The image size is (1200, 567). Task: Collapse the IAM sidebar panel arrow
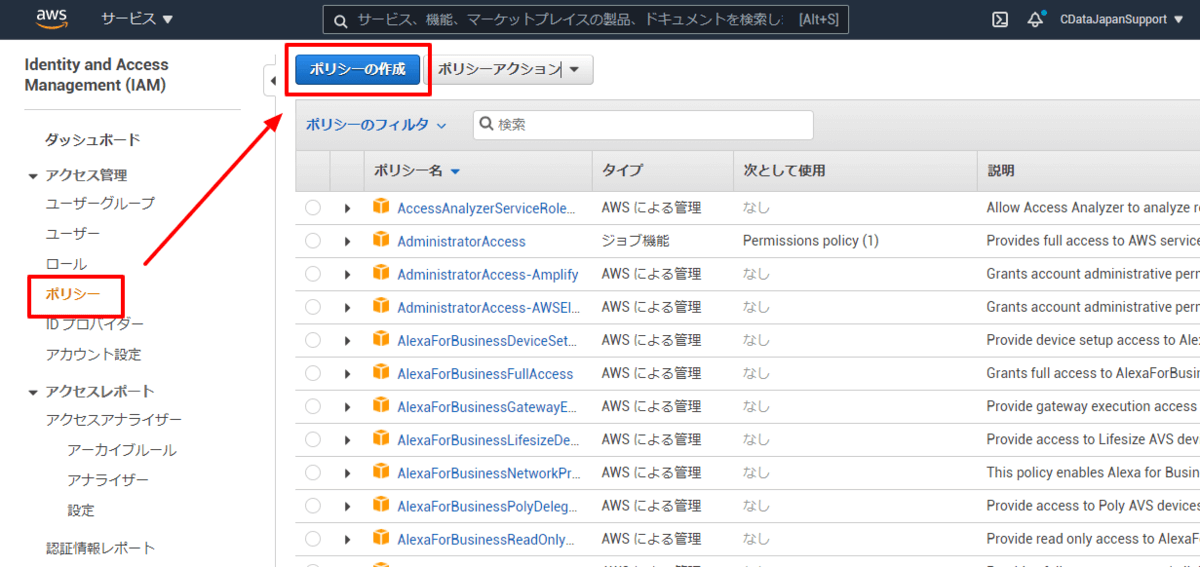click(x=271, y=81)
